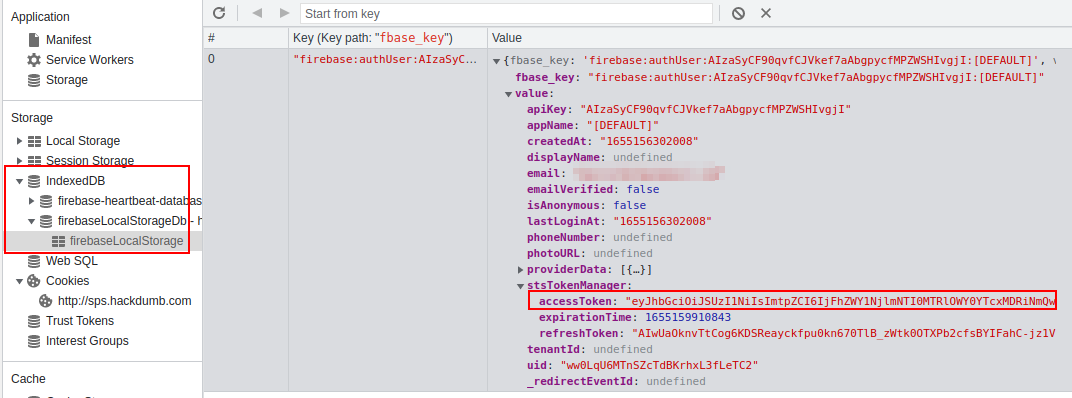This screenshot has height=398, width=1072.
Task: Click the Value column header
Action: (779, 37)
